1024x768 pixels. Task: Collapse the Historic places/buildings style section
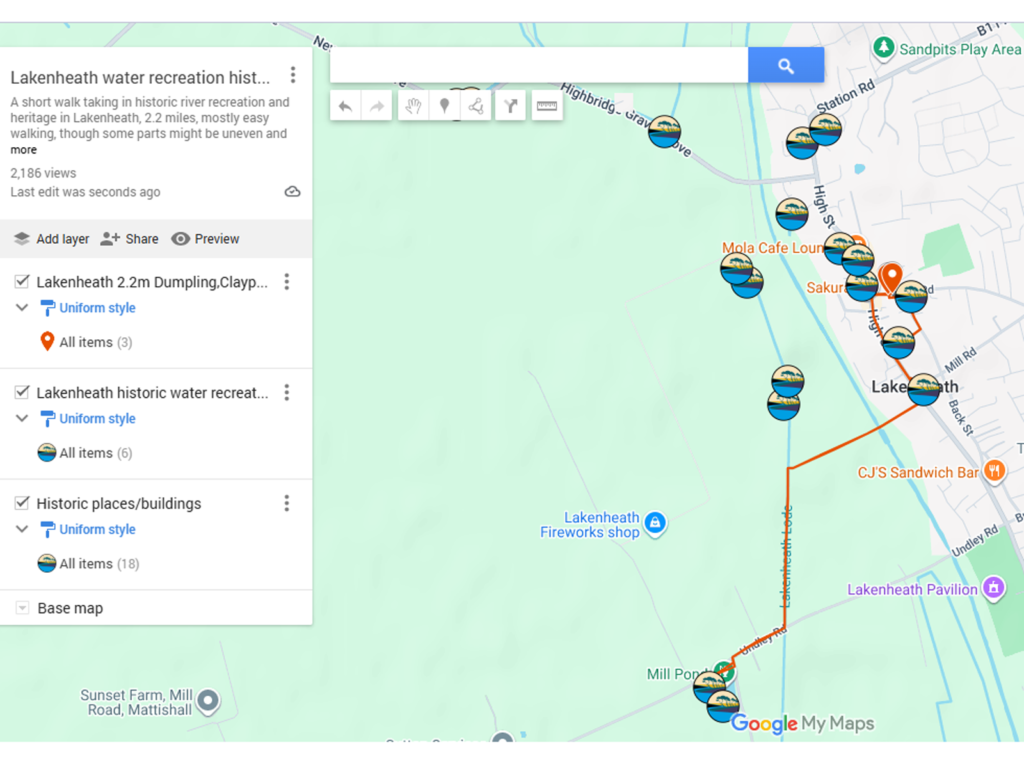point(22,529)
